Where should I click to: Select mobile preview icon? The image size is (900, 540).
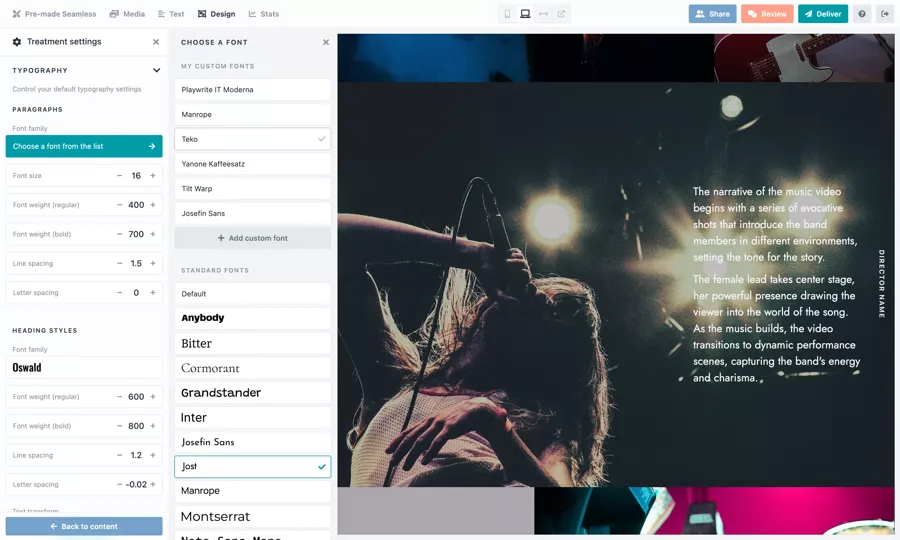coord(507,14)
